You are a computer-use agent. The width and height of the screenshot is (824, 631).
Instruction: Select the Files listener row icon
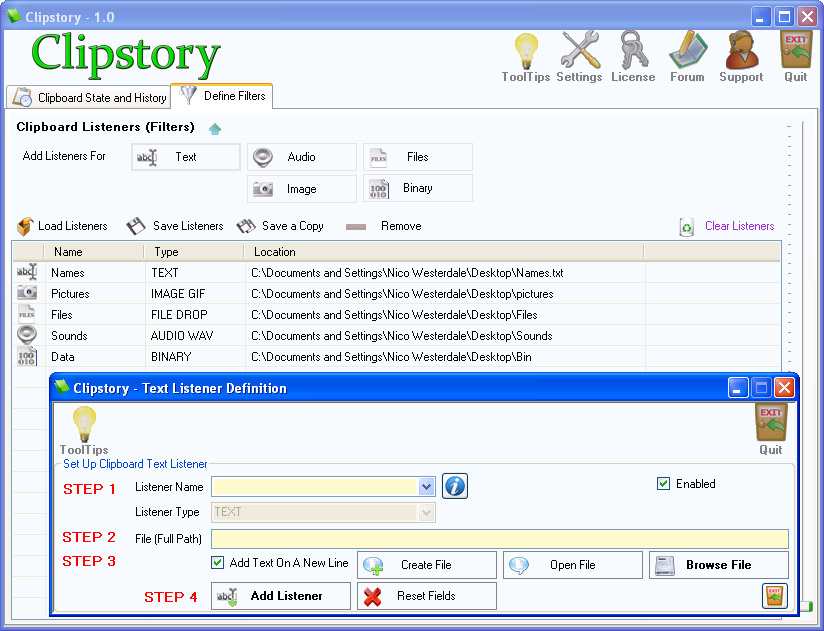[x=27, y=314]
